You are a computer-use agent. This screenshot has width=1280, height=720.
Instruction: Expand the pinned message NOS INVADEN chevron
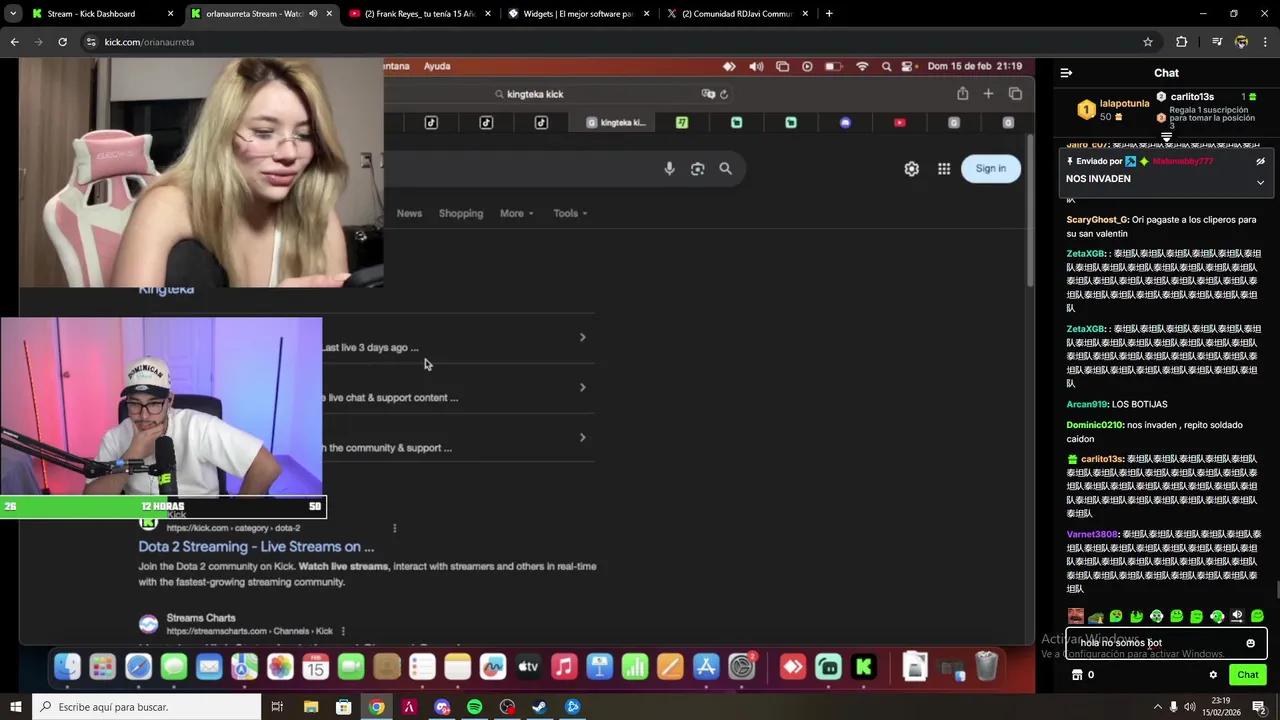(1260, 183)
